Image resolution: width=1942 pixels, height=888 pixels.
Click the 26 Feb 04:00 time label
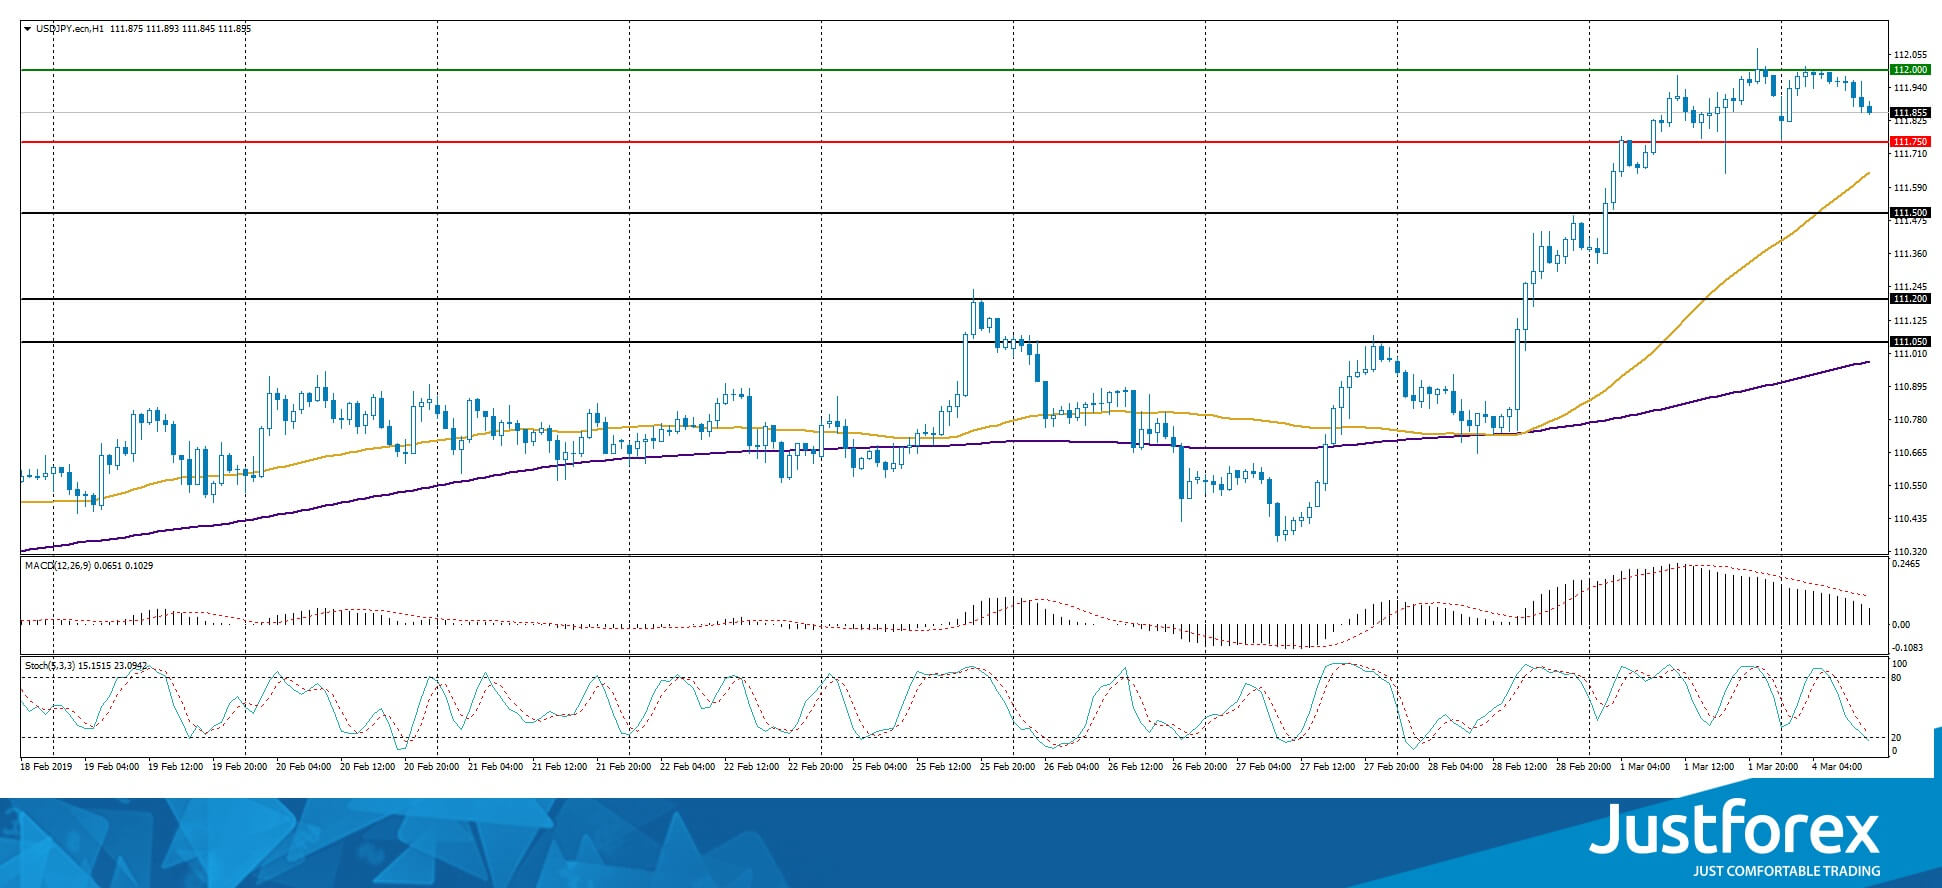click(1071, 767)
